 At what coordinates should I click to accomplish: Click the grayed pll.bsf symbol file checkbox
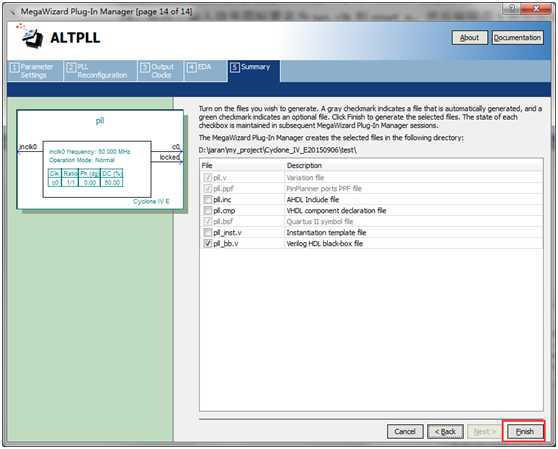[207, 222]
